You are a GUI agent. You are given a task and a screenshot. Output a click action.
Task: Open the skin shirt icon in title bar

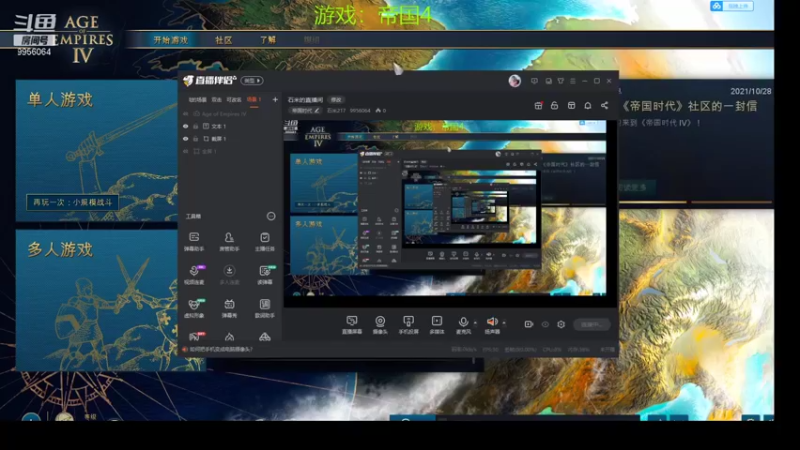[561, 81]
